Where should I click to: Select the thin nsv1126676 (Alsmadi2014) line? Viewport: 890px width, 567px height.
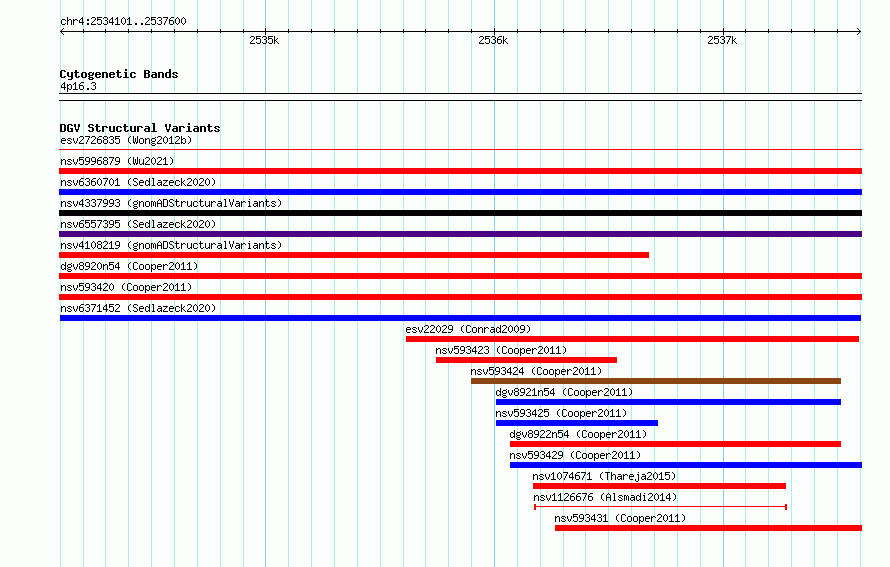point(660,506)
